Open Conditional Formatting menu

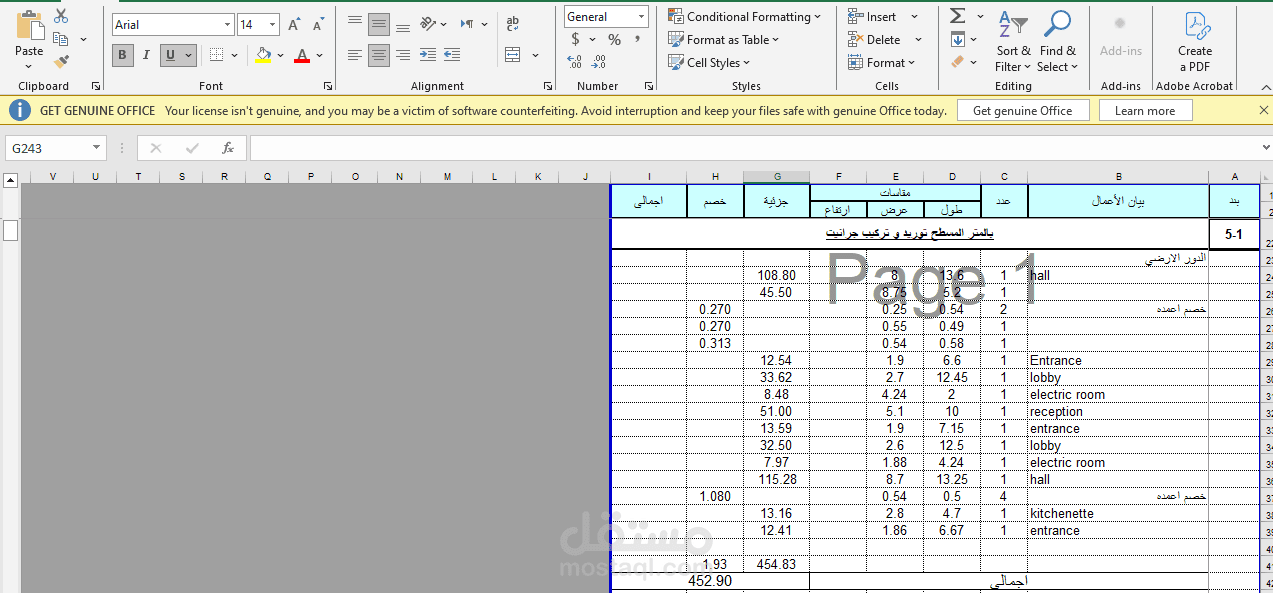point(745,17)
